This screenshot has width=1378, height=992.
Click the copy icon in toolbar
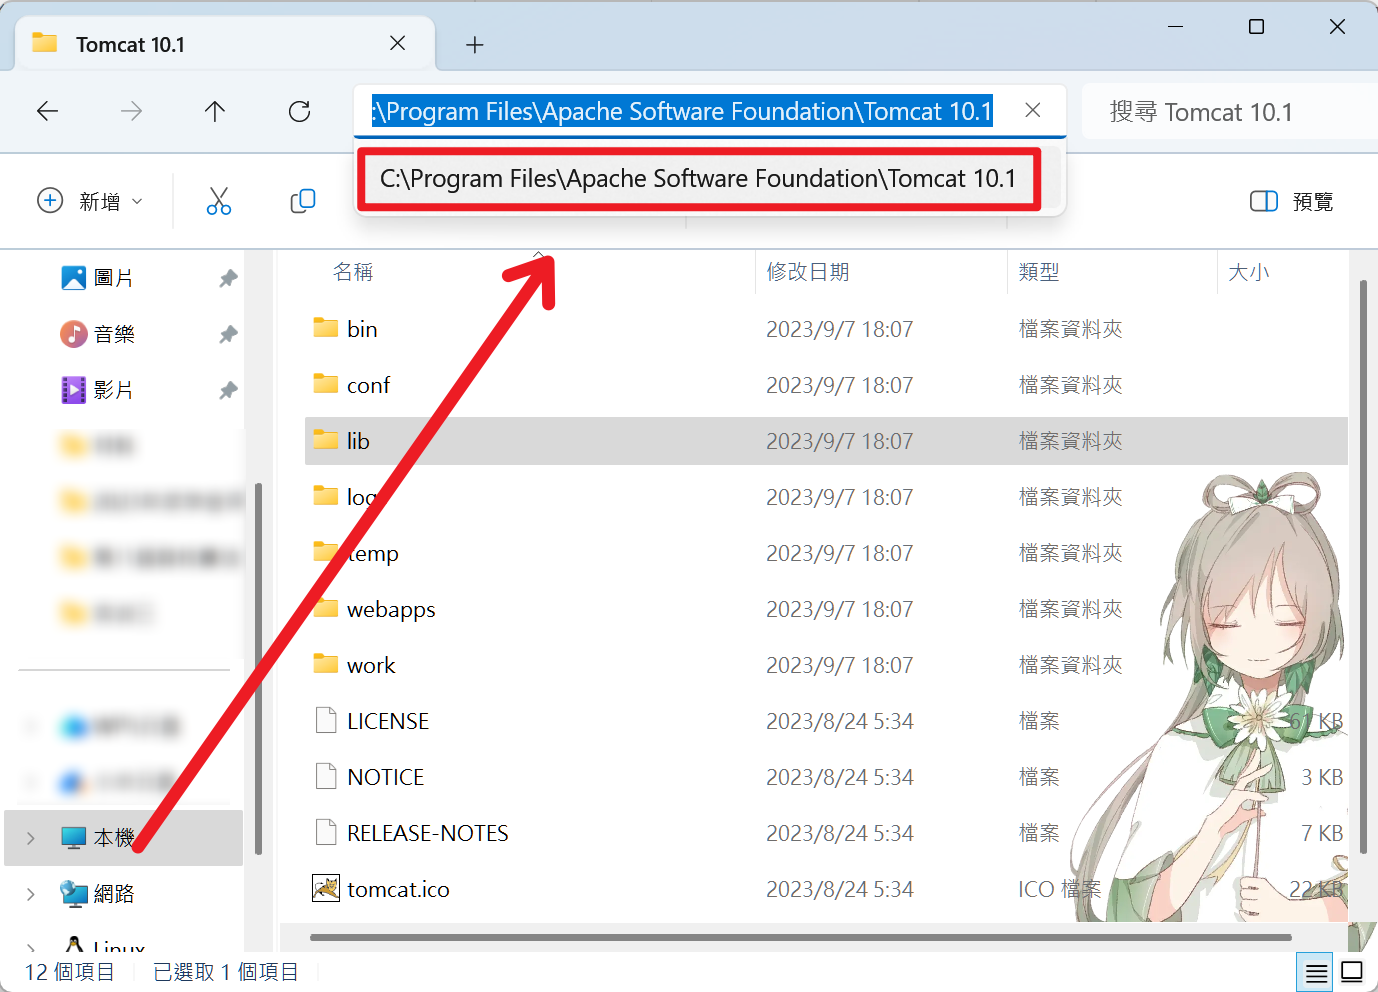[303, 201]
